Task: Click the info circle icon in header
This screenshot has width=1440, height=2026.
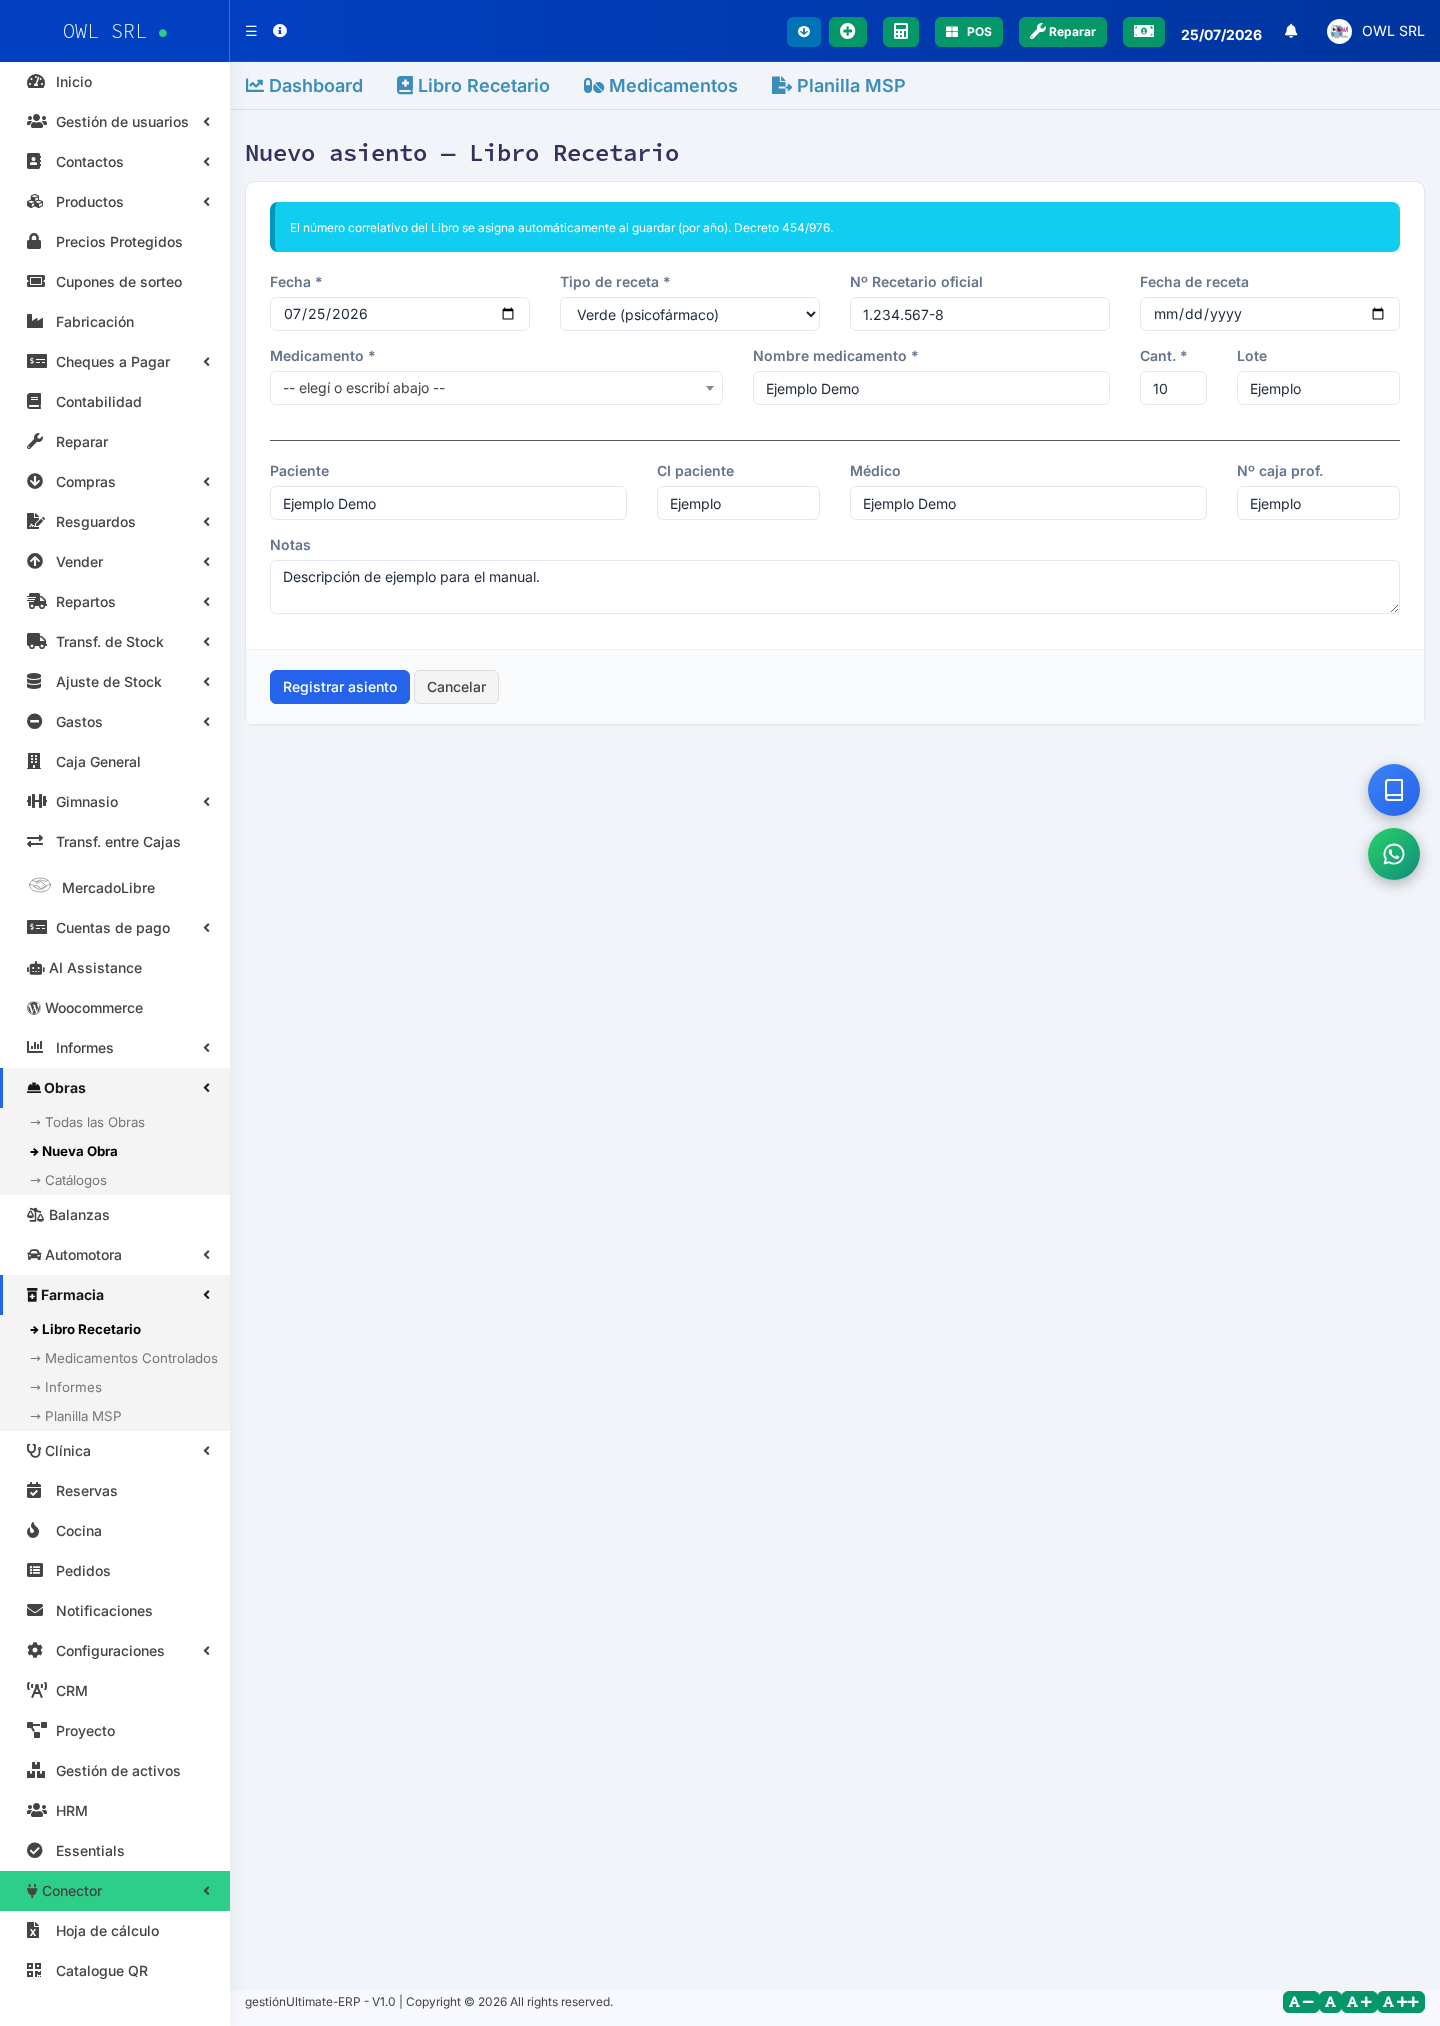Action: 280,31
